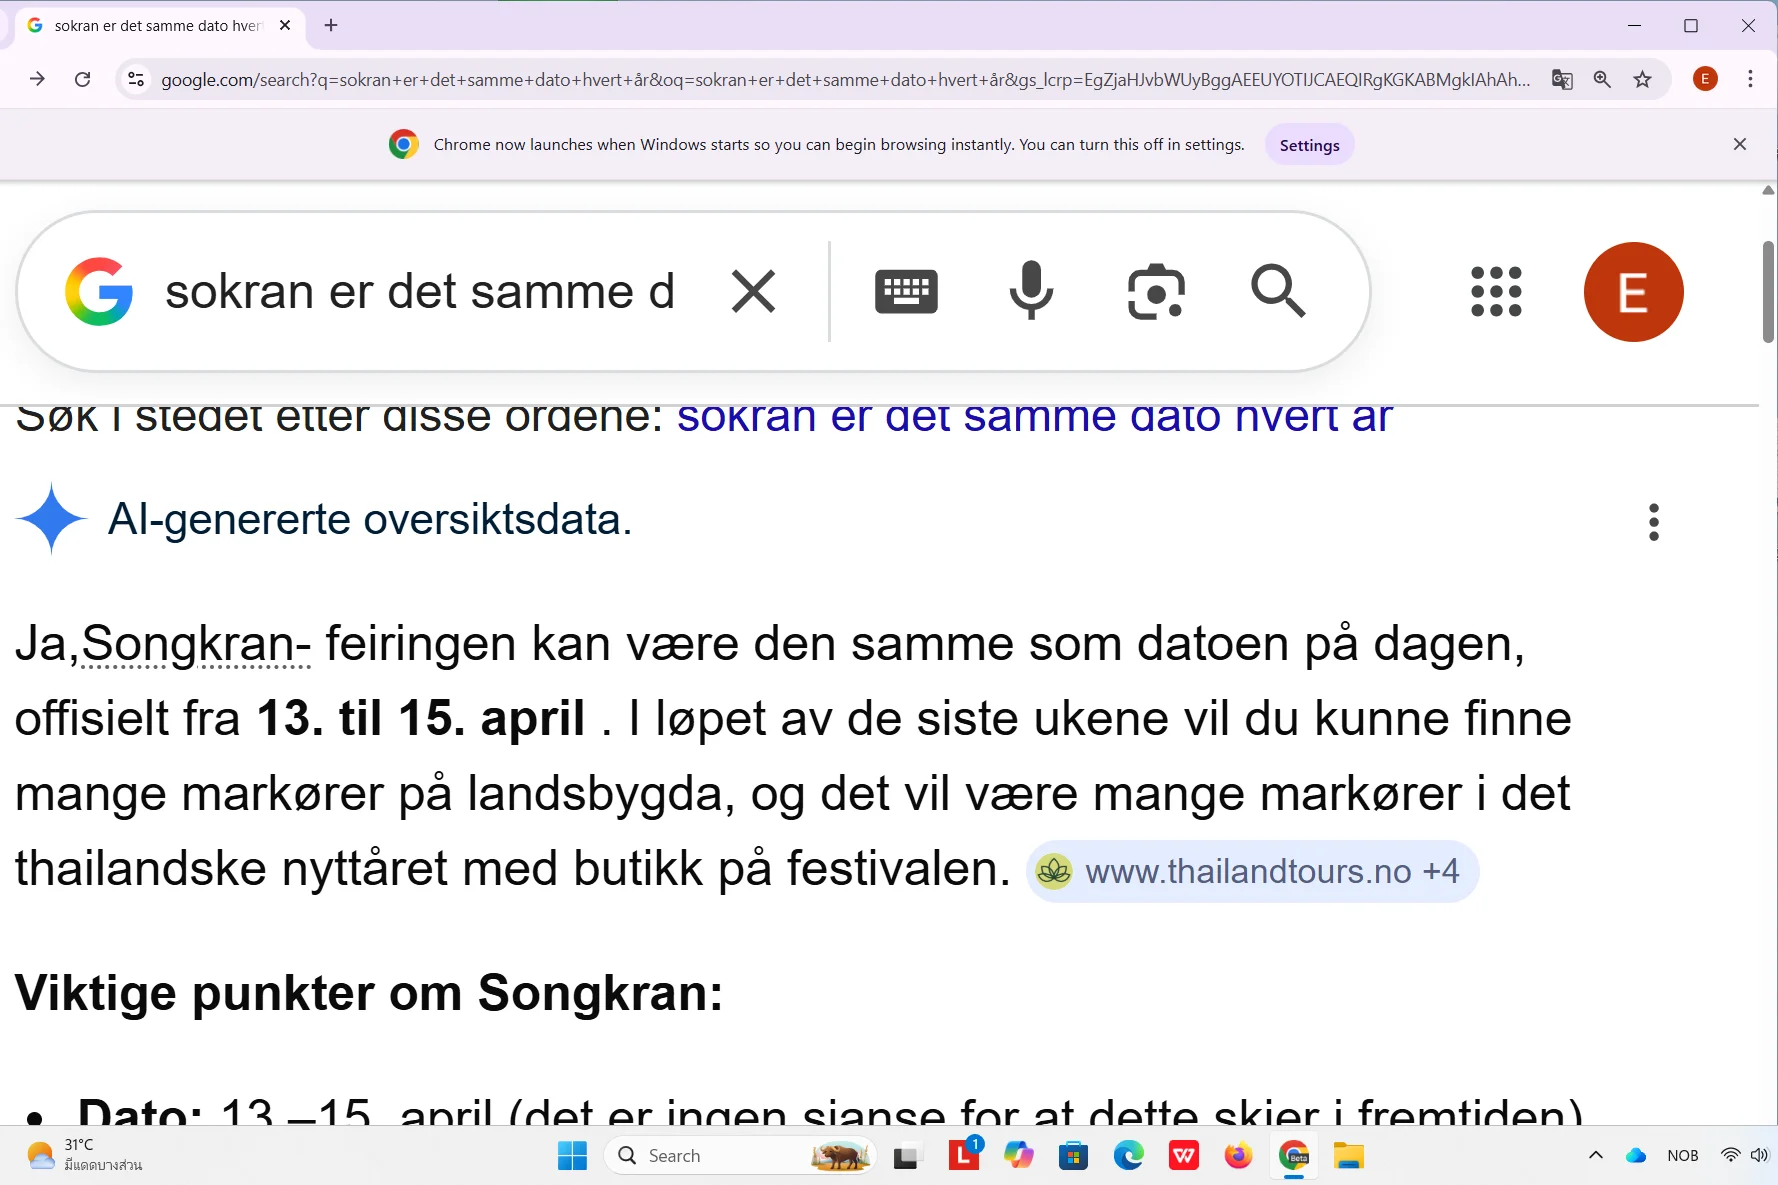Search by image using the Google Lens icon
This screenshot has width=1778, height=1185.
[1155, 291]
